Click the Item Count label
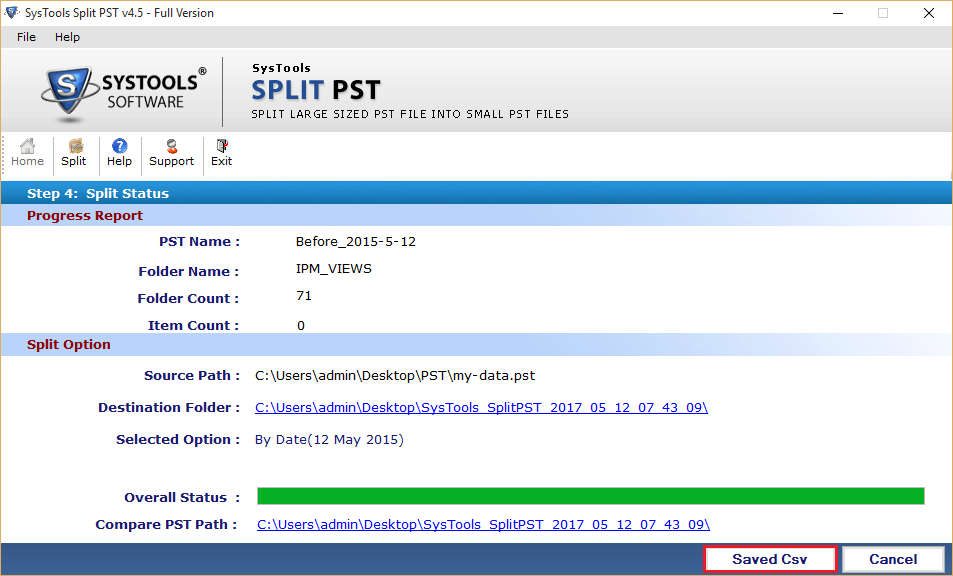This screenshot has width=953, height=576. pos(193,326)
